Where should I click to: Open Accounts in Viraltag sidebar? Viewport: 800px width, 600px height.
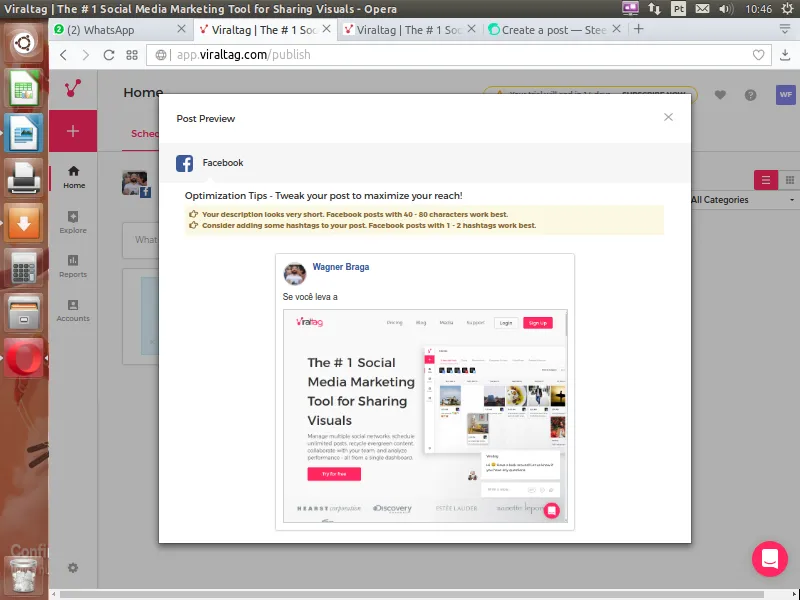(73, 310)
